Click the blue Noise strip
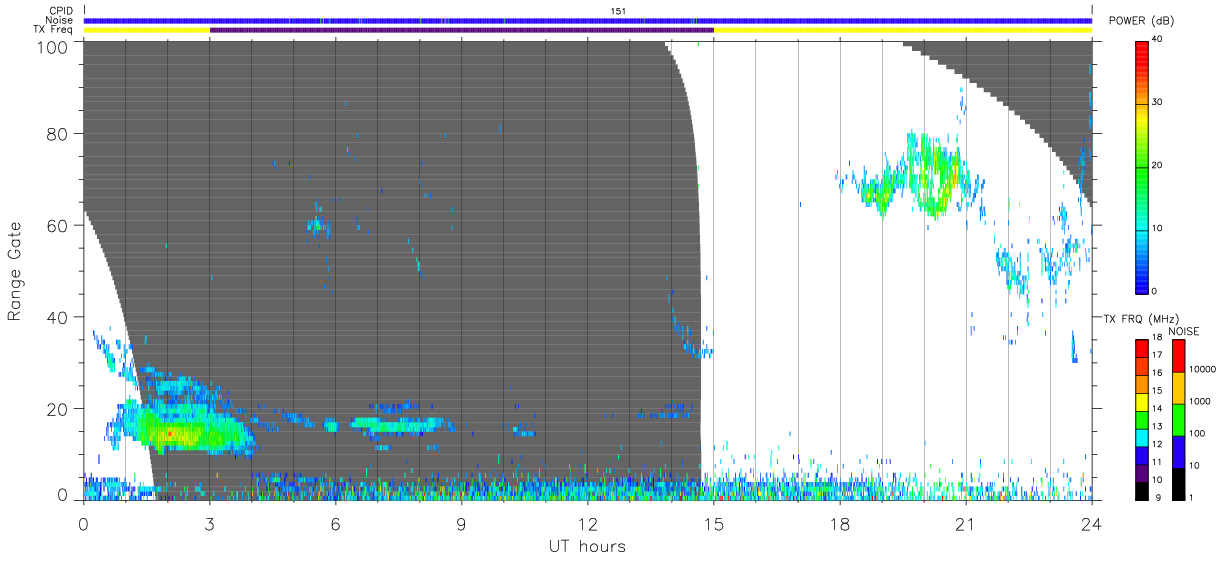 pos(587,20)
